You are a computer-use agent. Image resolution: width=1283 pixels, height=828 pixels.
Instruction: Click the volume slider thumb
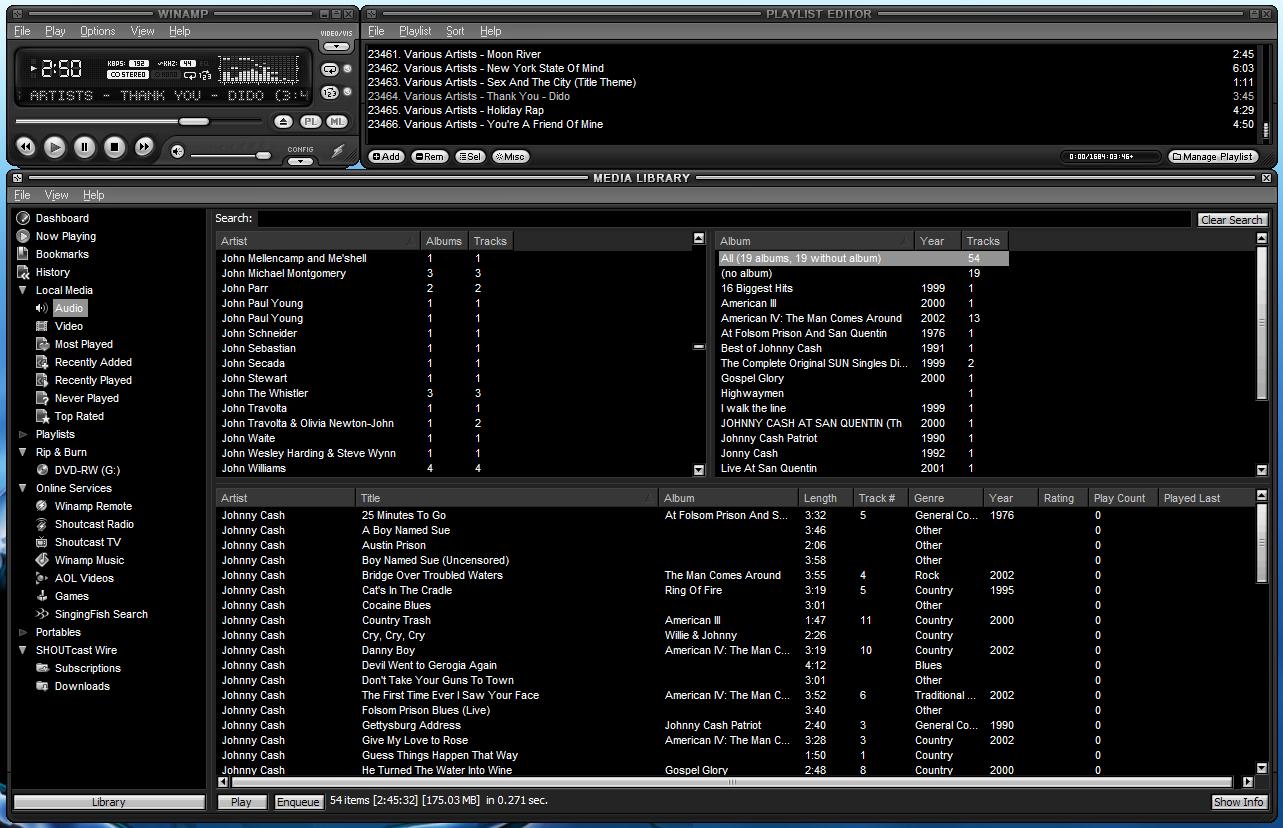tap(263, 155)
